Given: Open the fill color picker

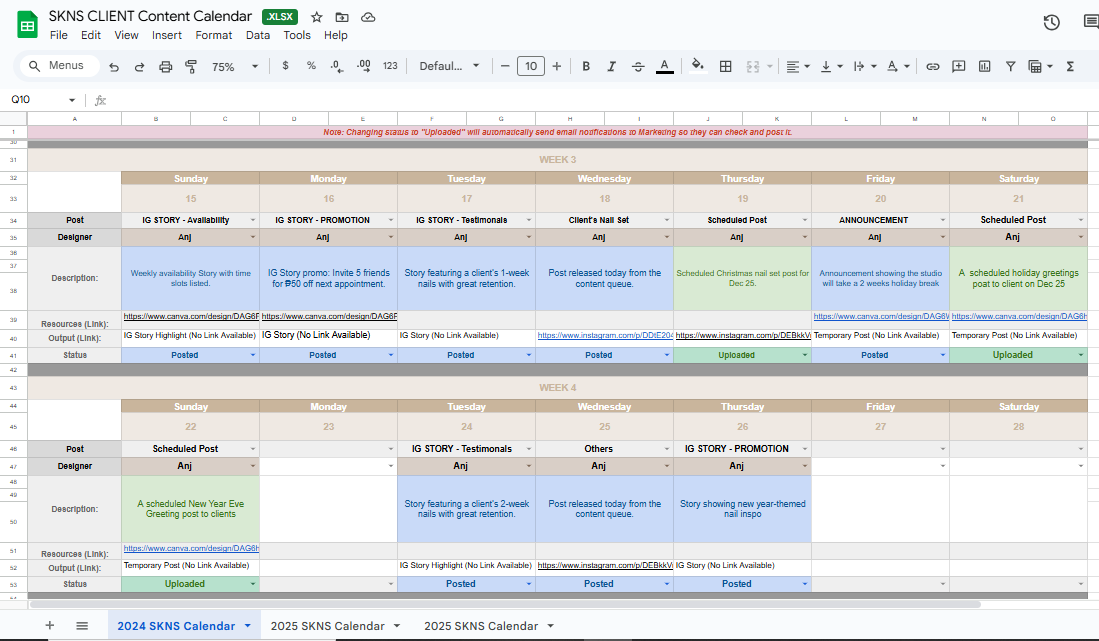Looking at the screenshot, I should coord(698,66).
